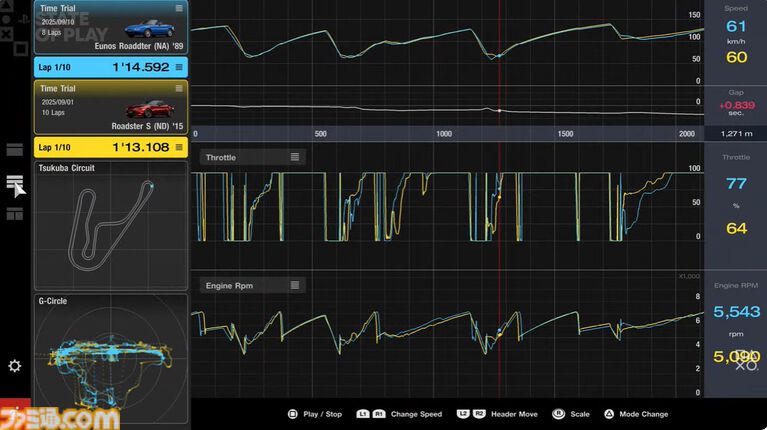Click the L2 Header Move button icon

click(463, 414)
